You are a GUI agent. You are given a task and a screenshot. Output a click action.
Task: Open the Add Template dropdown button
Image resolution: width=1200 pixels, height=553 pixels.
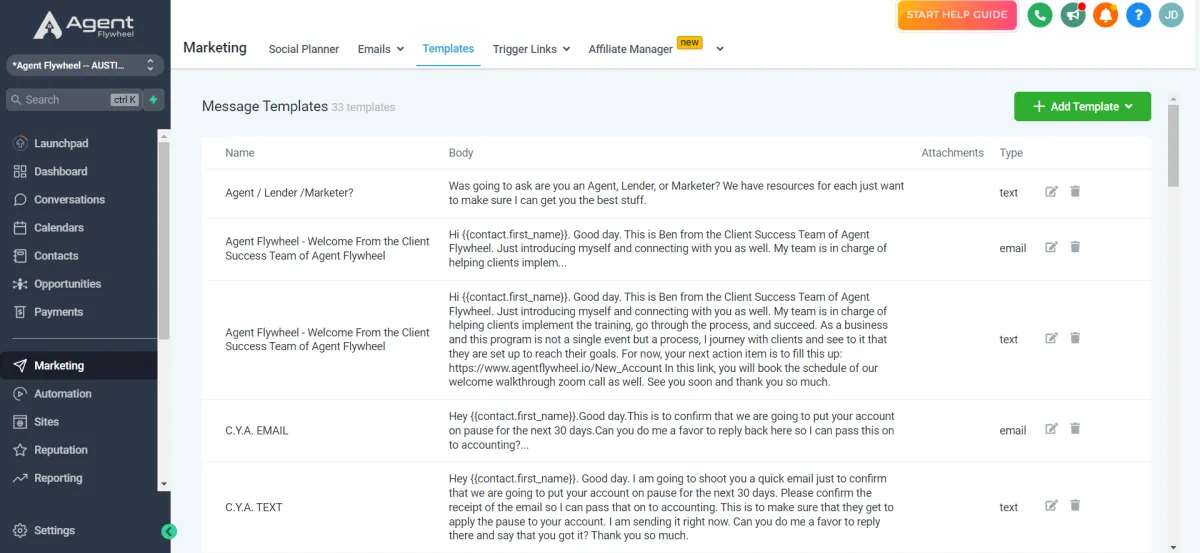[1082, 106]
